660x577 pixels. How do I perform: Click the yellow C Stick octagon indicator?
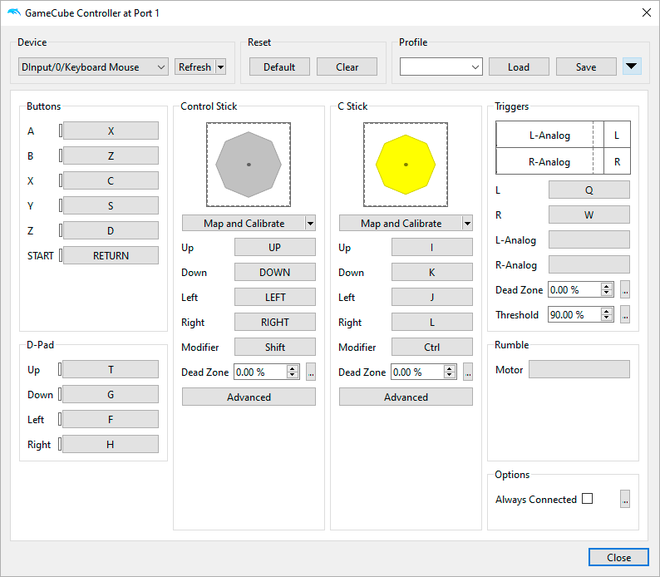tap(405, 165)
